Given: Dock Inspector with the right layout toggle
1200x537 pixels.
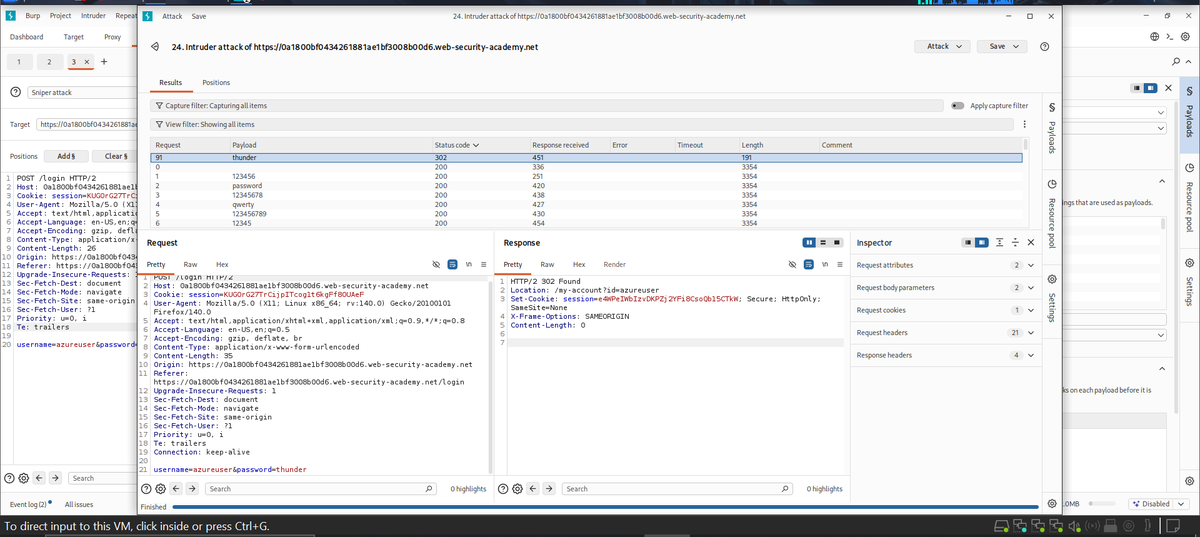Looking at the screenshot, I should point(982,243).
